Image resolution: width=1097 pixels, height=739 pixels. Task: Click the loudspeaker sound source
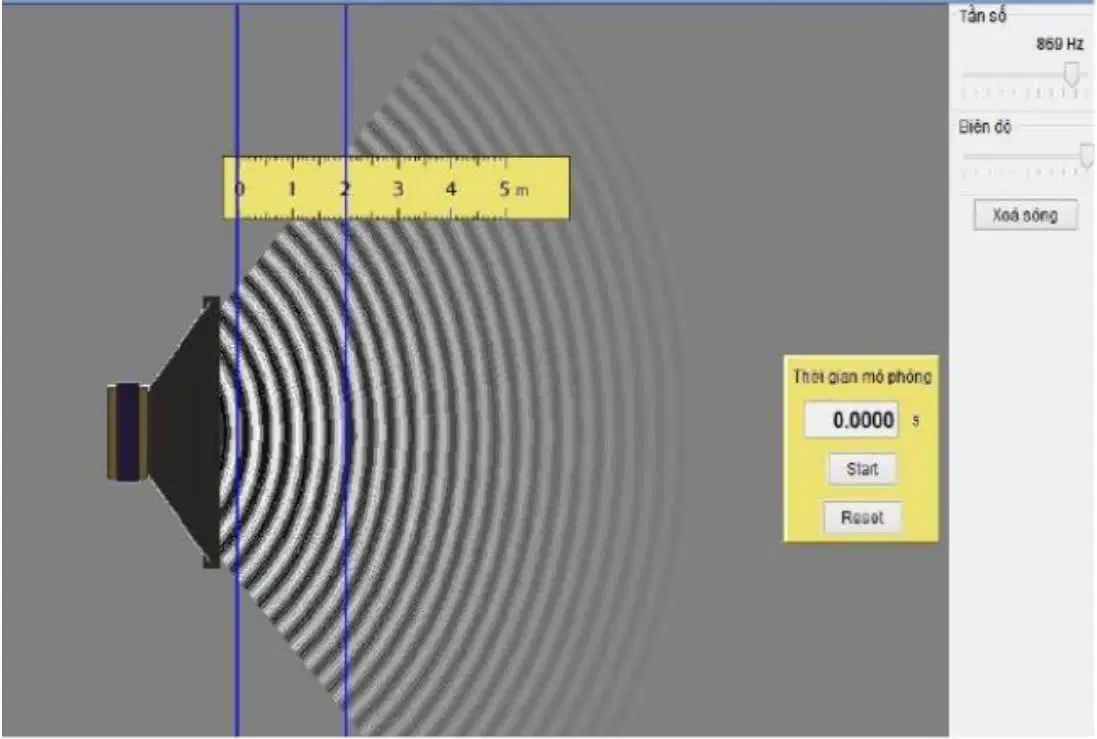tap(164, 432)
